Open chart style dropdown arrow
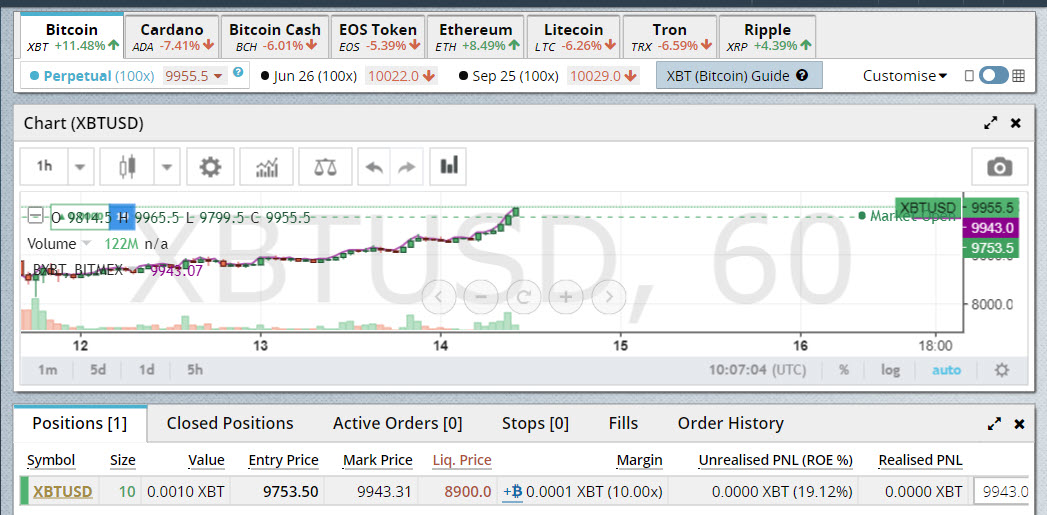The height and width of the screenshot is (515, 1047). 167,166
